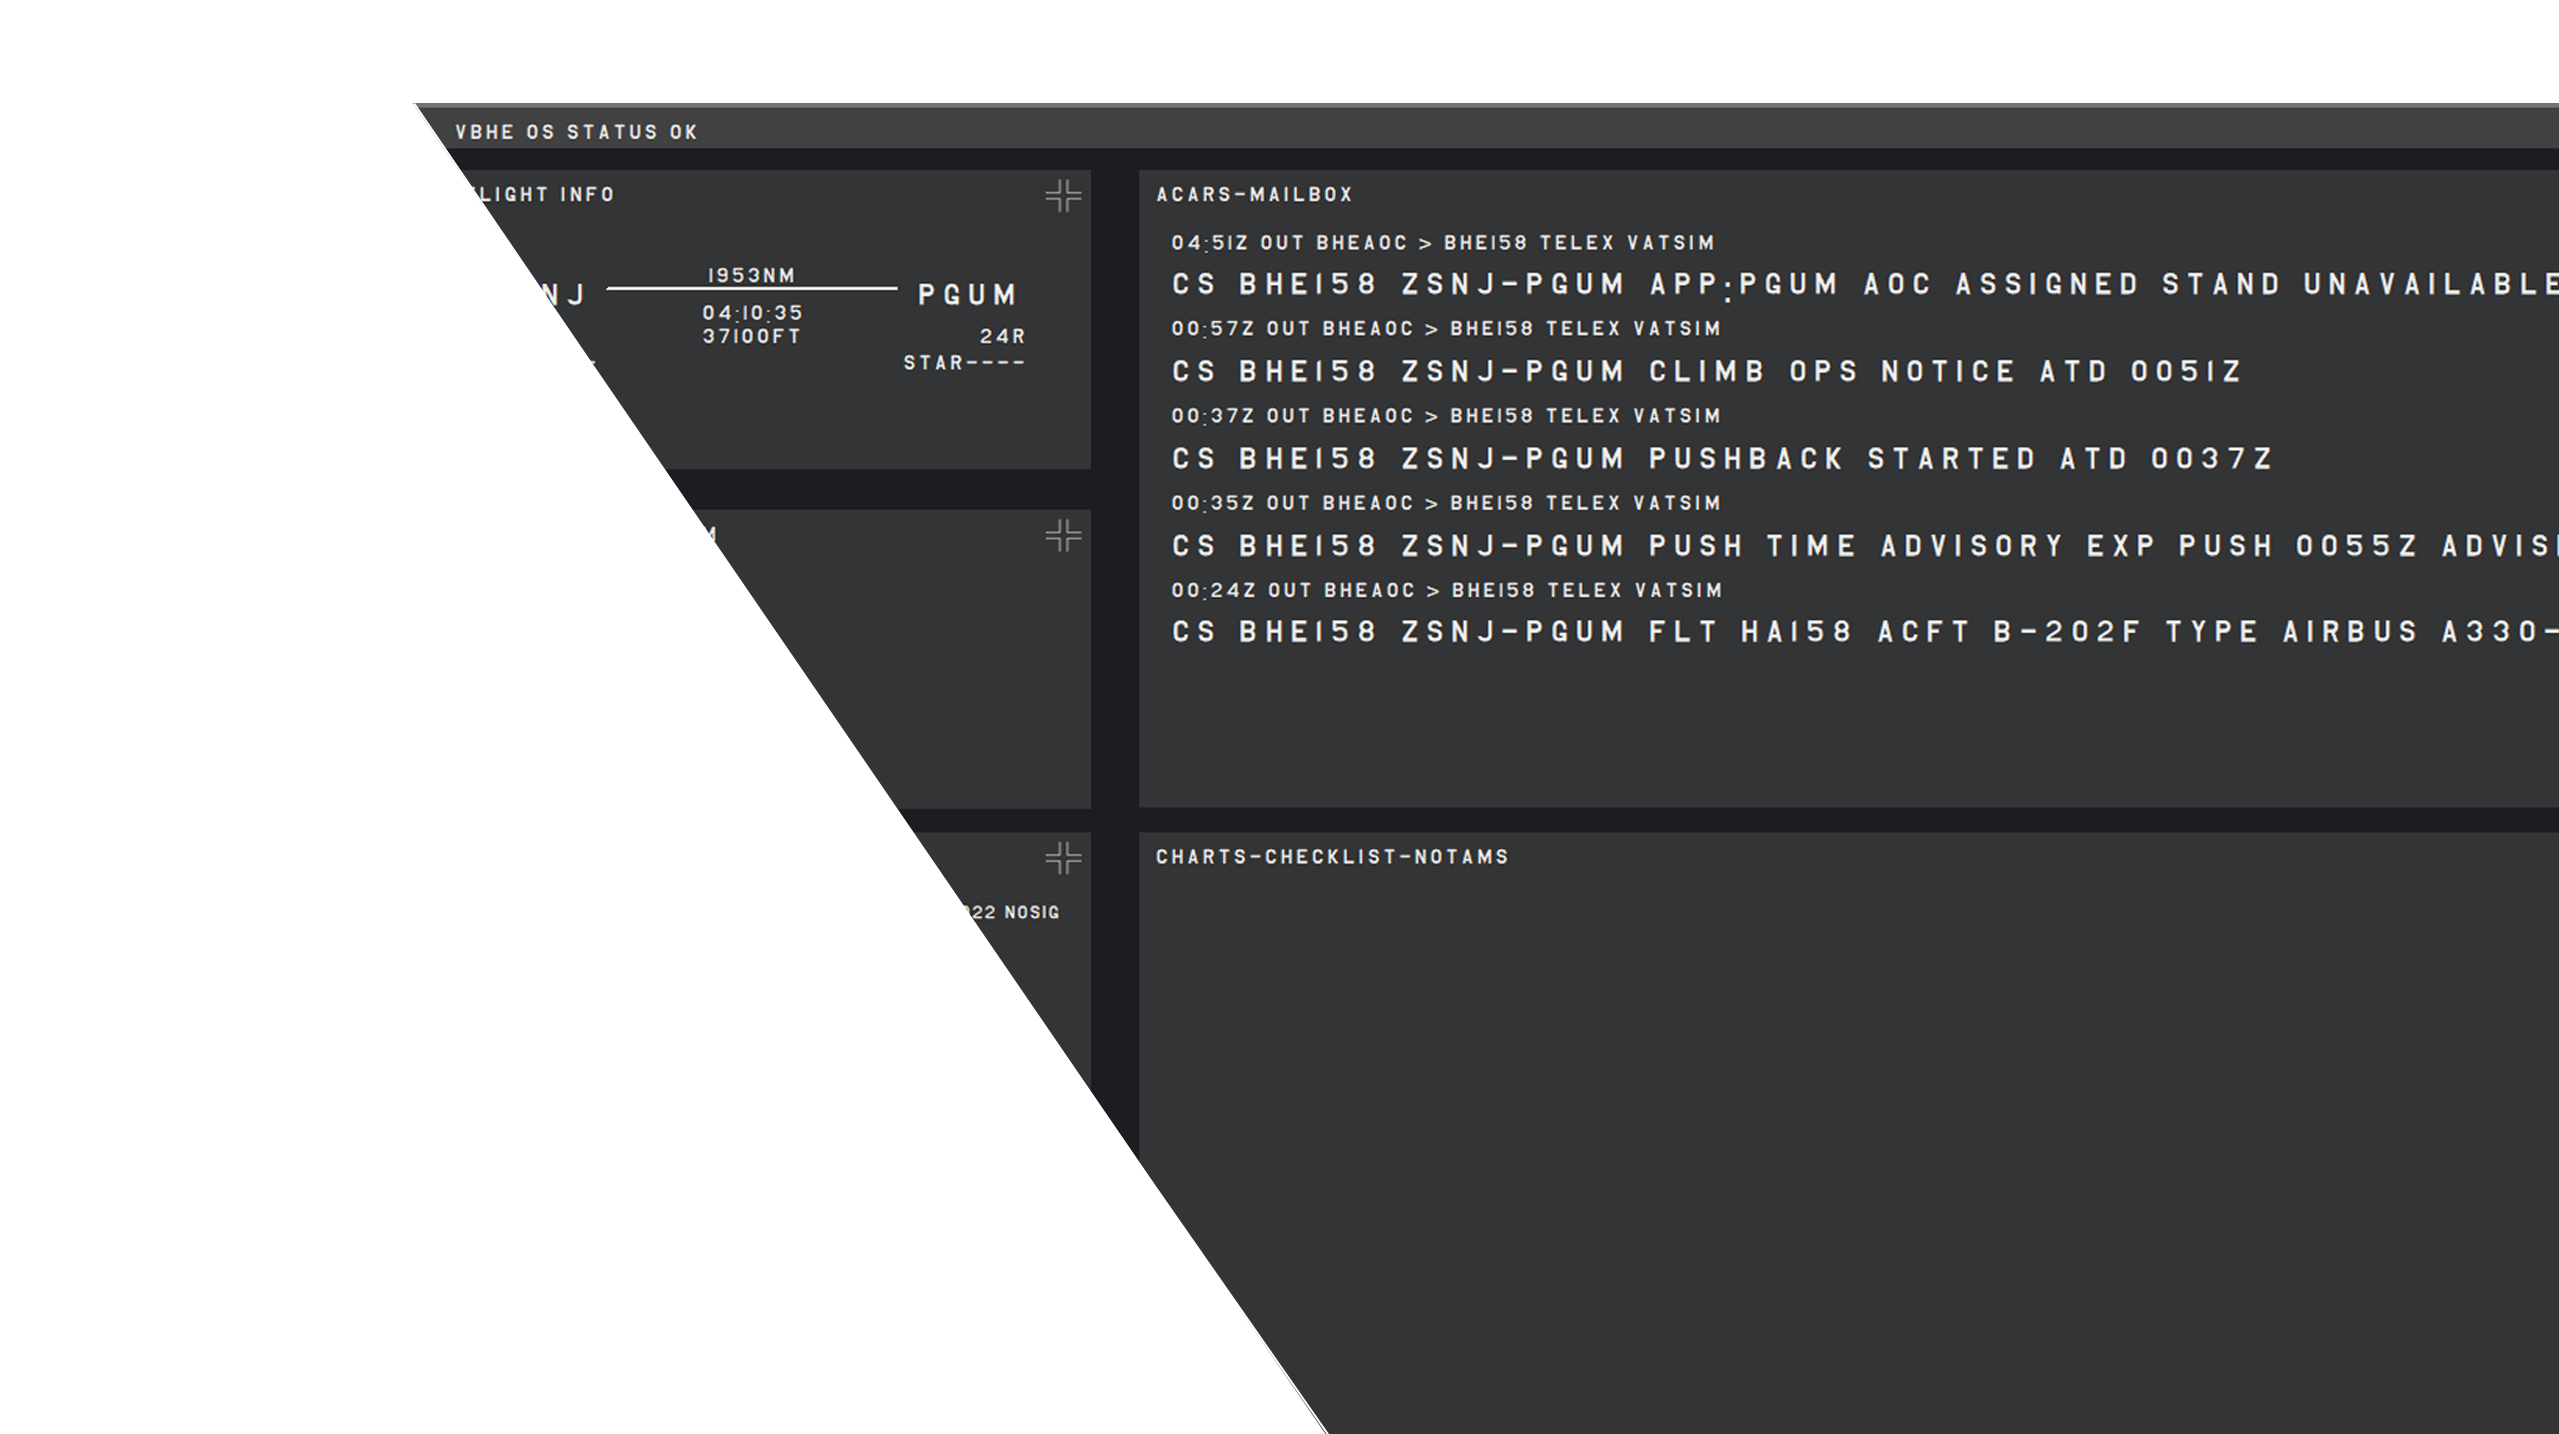The width and height of the screenshot is (2559, 1434).
Task: Click the middle left panel's collapse icon
Action: click(1063, 535)
